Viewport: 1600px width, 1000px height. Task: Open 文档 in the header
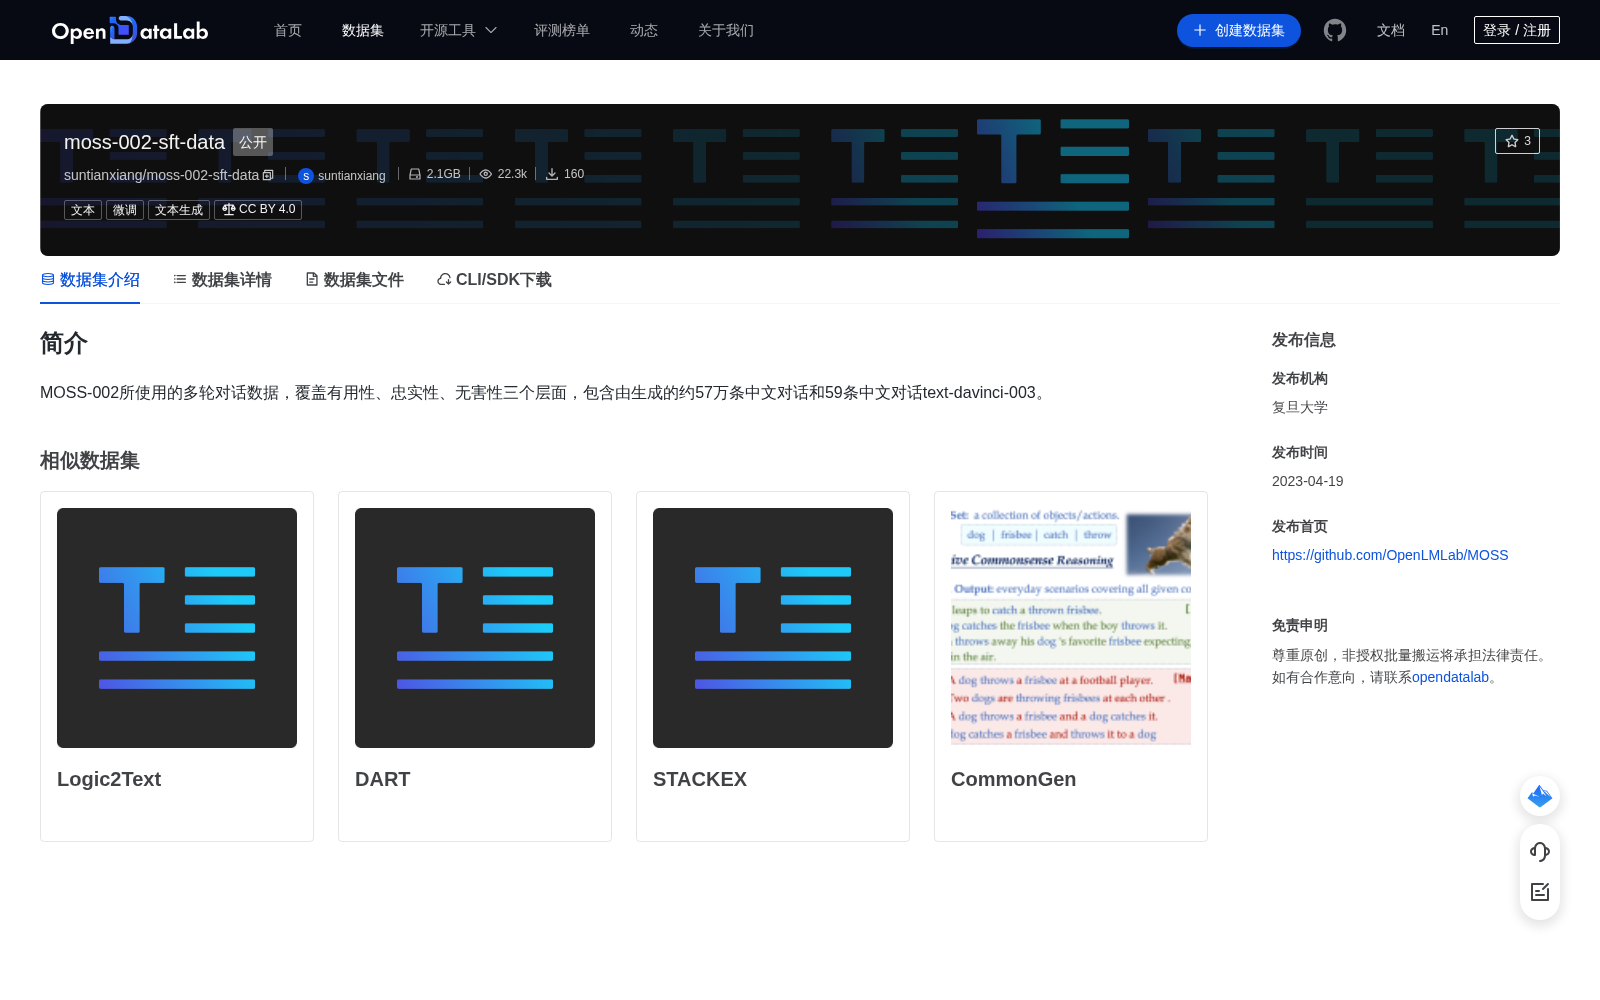tap(1391, 30)
